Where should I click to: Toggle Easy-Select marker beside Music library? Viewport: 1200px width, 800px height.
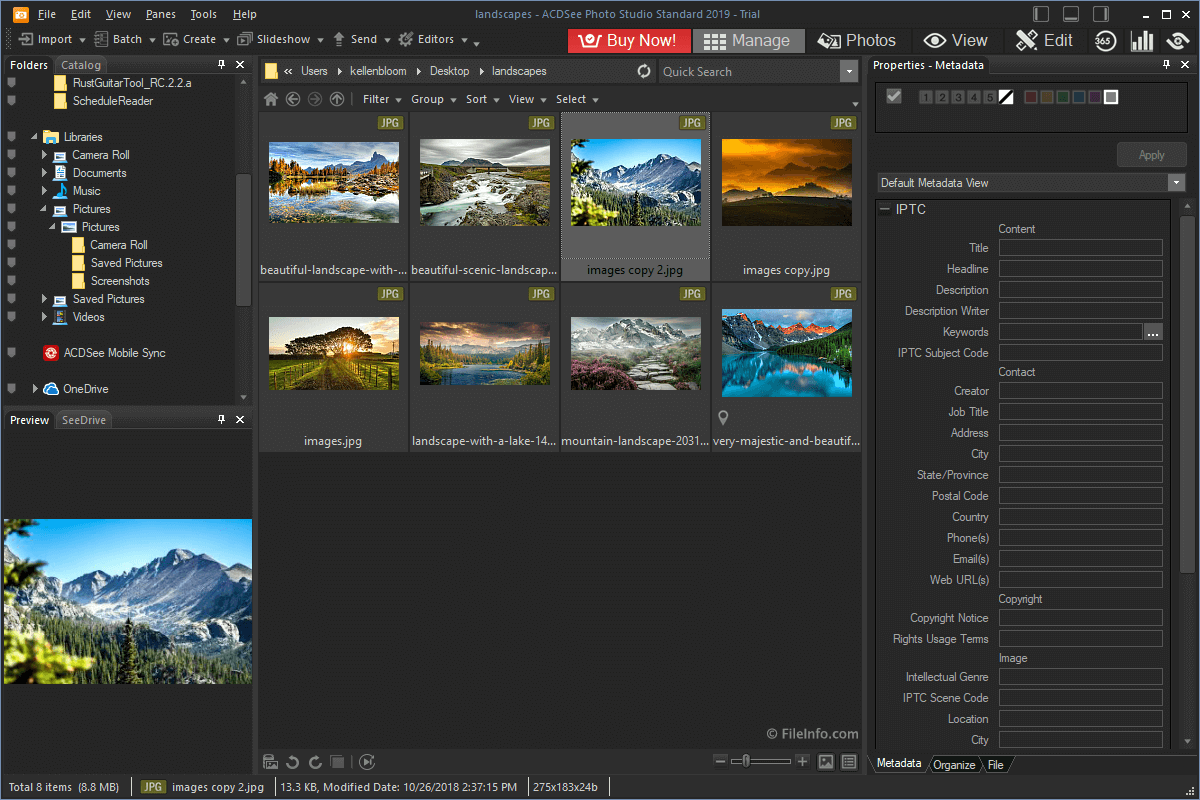pos(11,191)
